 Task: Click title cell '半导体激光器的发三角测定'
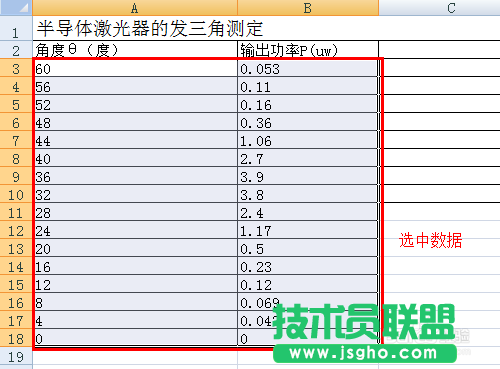150,28
